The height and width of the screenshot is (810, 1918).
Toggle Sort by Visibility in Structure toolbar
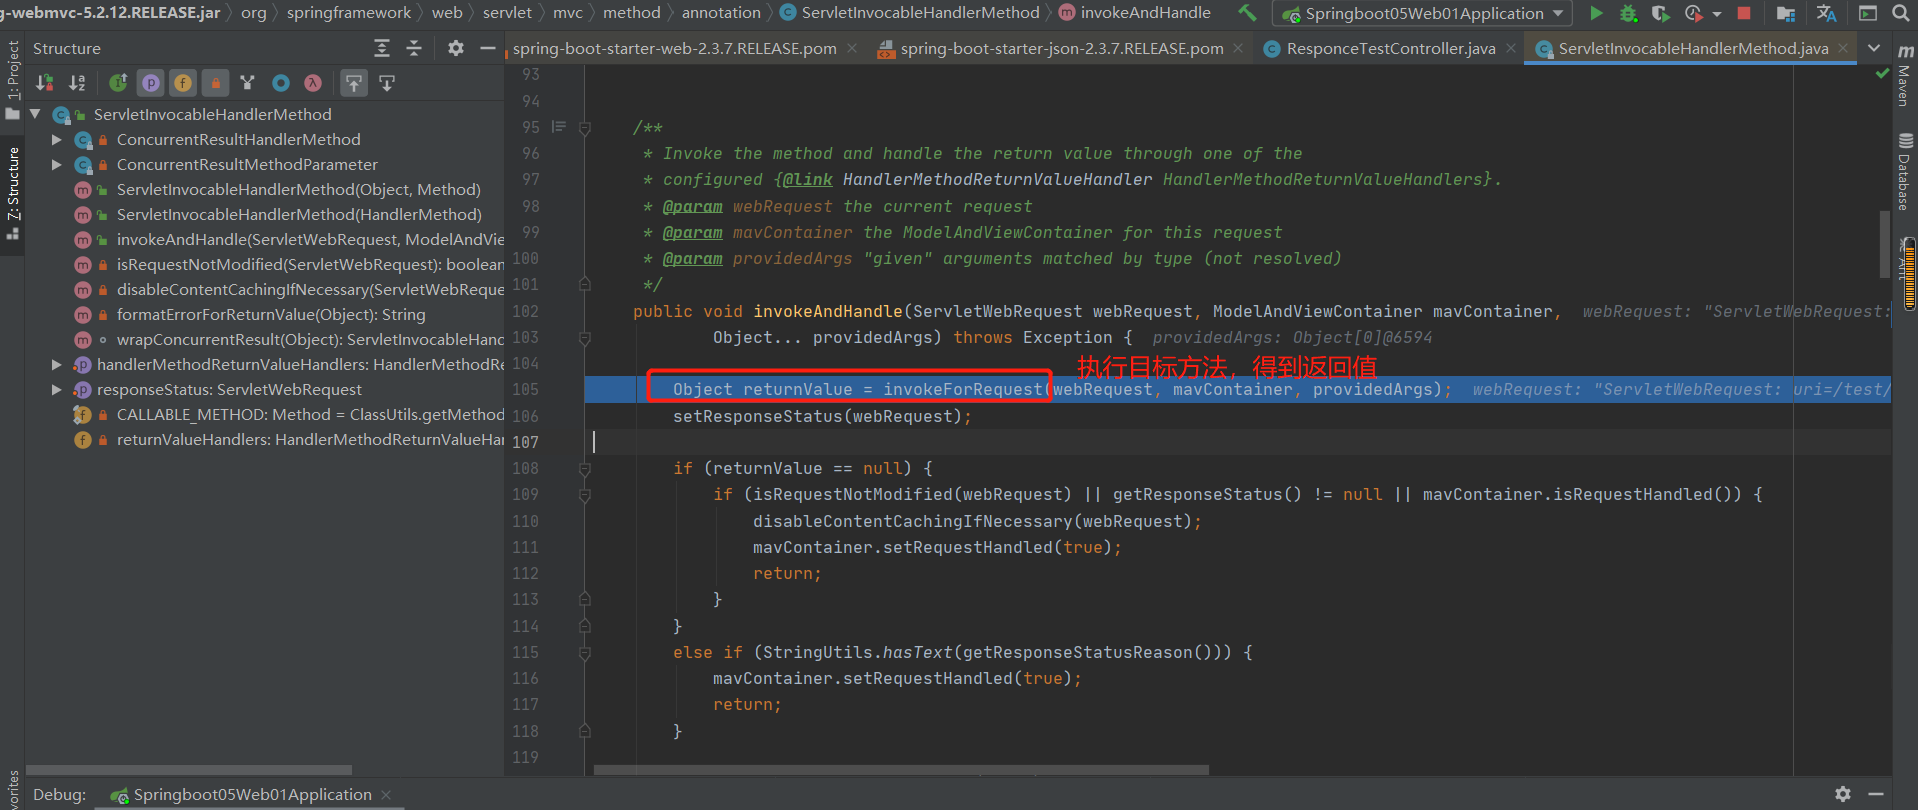coord(45,83)
